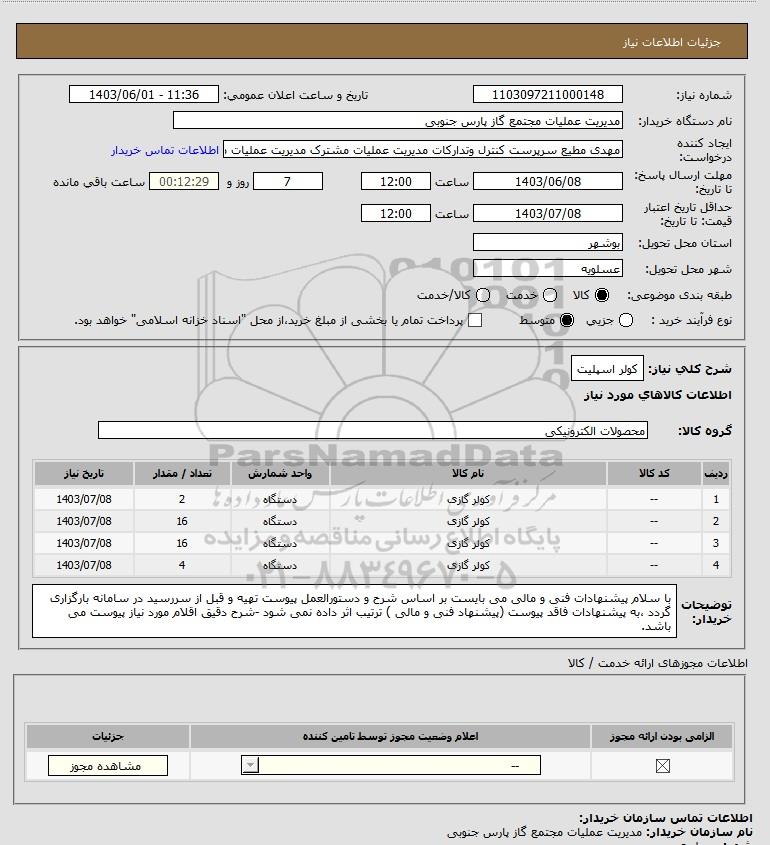Click the delivery city field عسلویه
Viewport: 770px width, 845px height.
[547, 268]
